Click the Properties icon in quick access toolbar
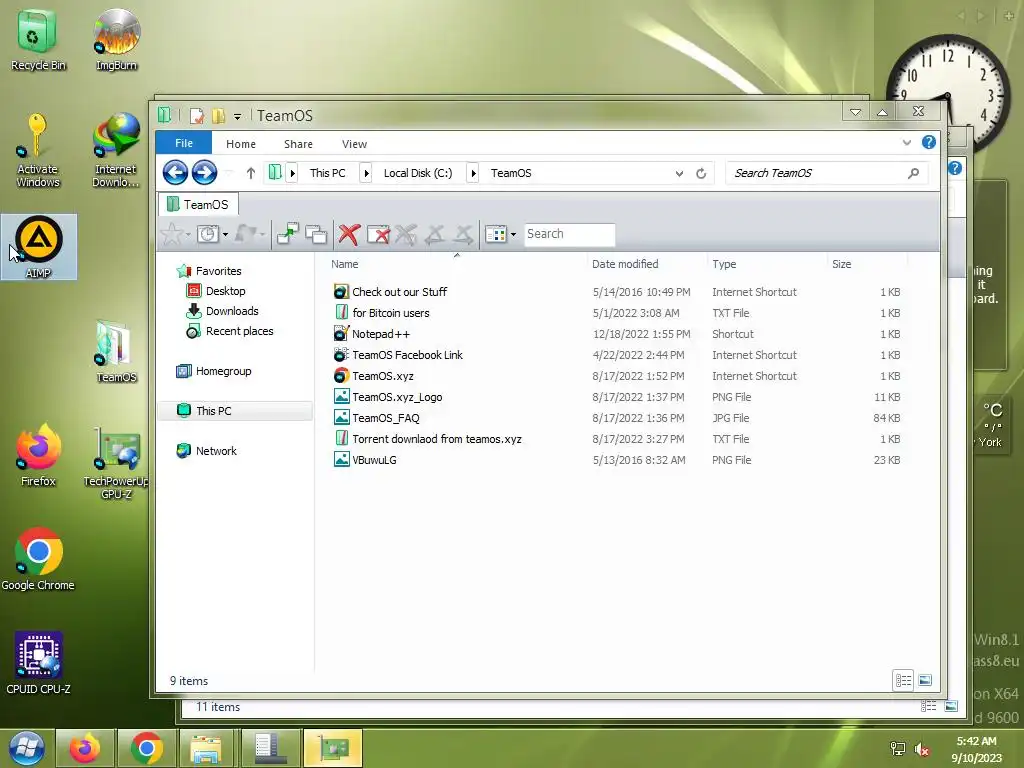 coord(197,116)
